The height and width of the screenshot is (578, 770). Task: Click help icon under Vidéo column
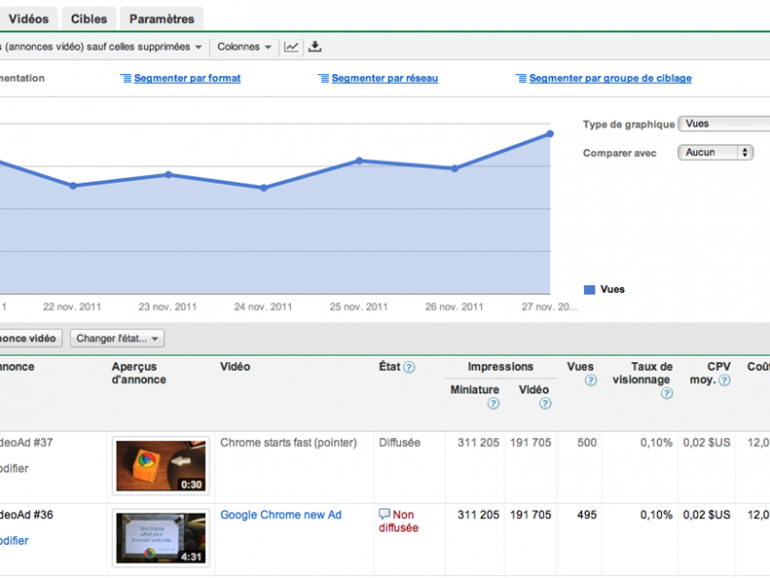coord(545,404)
